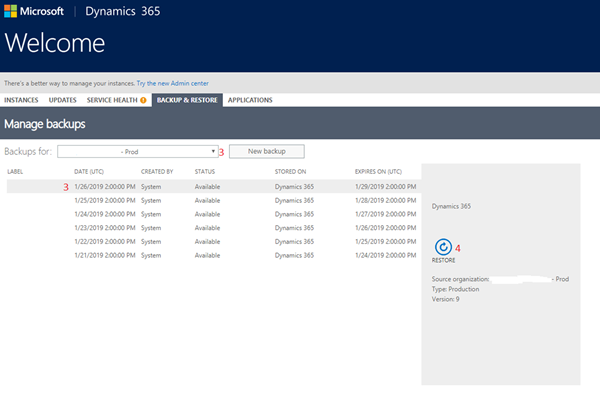Viewport: 600px width, 400px height.
Task: Select the Backup & Restore tab
Action: 187,100
